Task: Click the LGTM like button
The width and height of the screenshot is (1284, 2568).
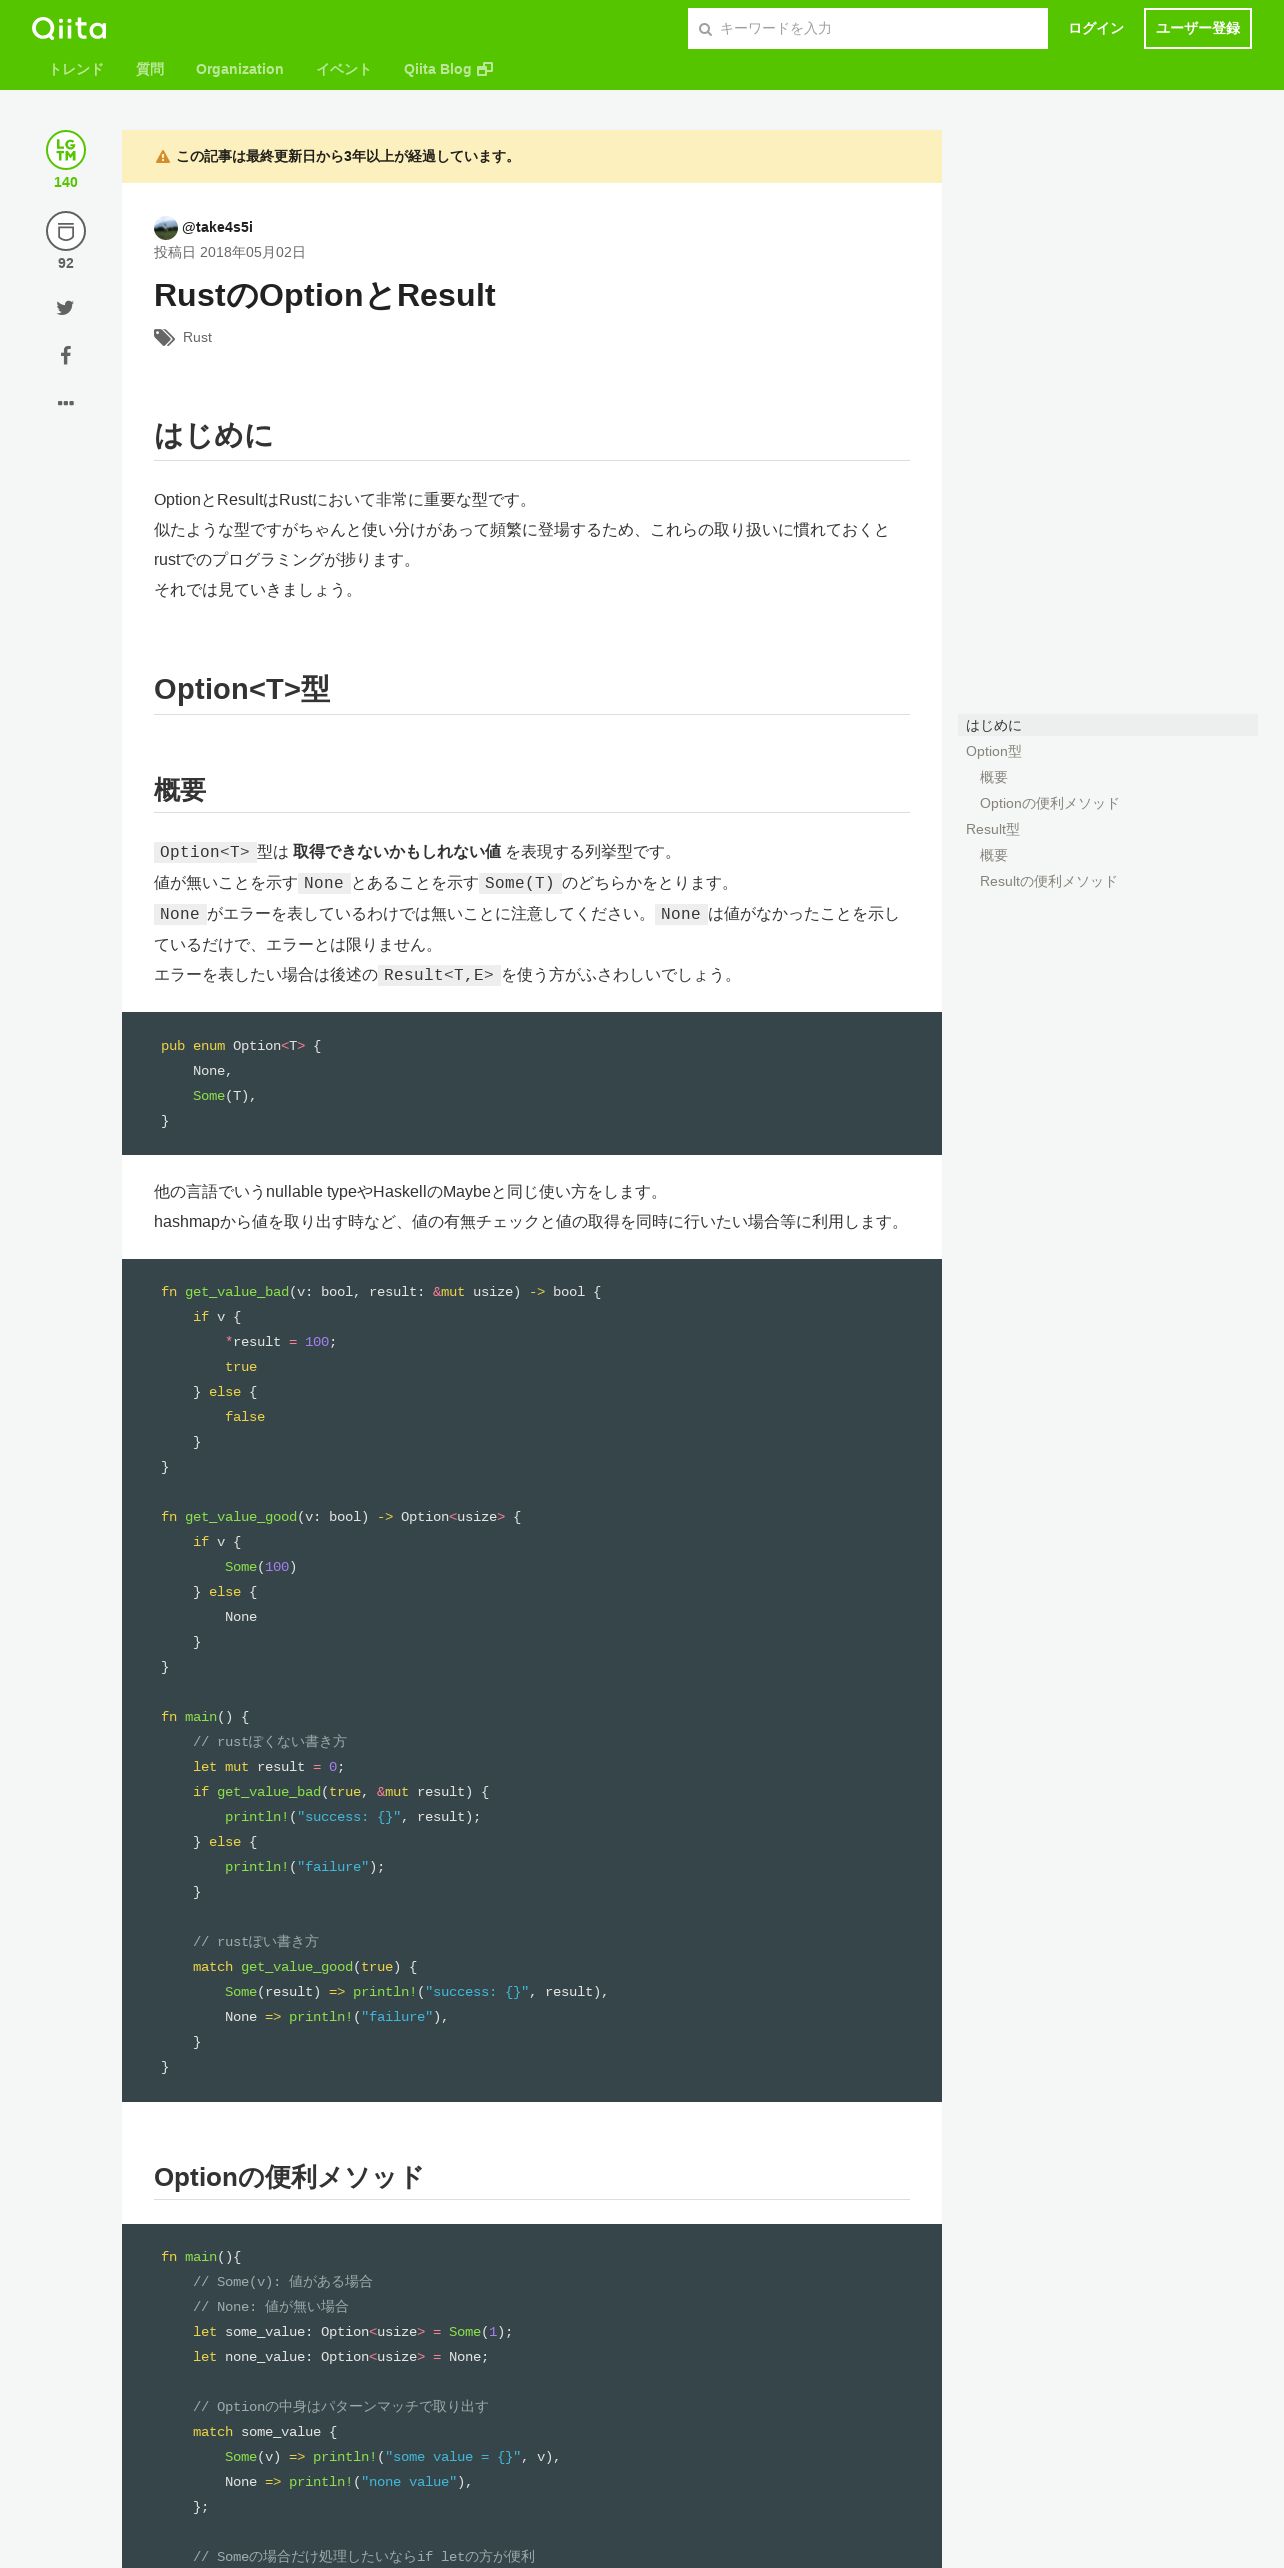Action: pos(66,150)
